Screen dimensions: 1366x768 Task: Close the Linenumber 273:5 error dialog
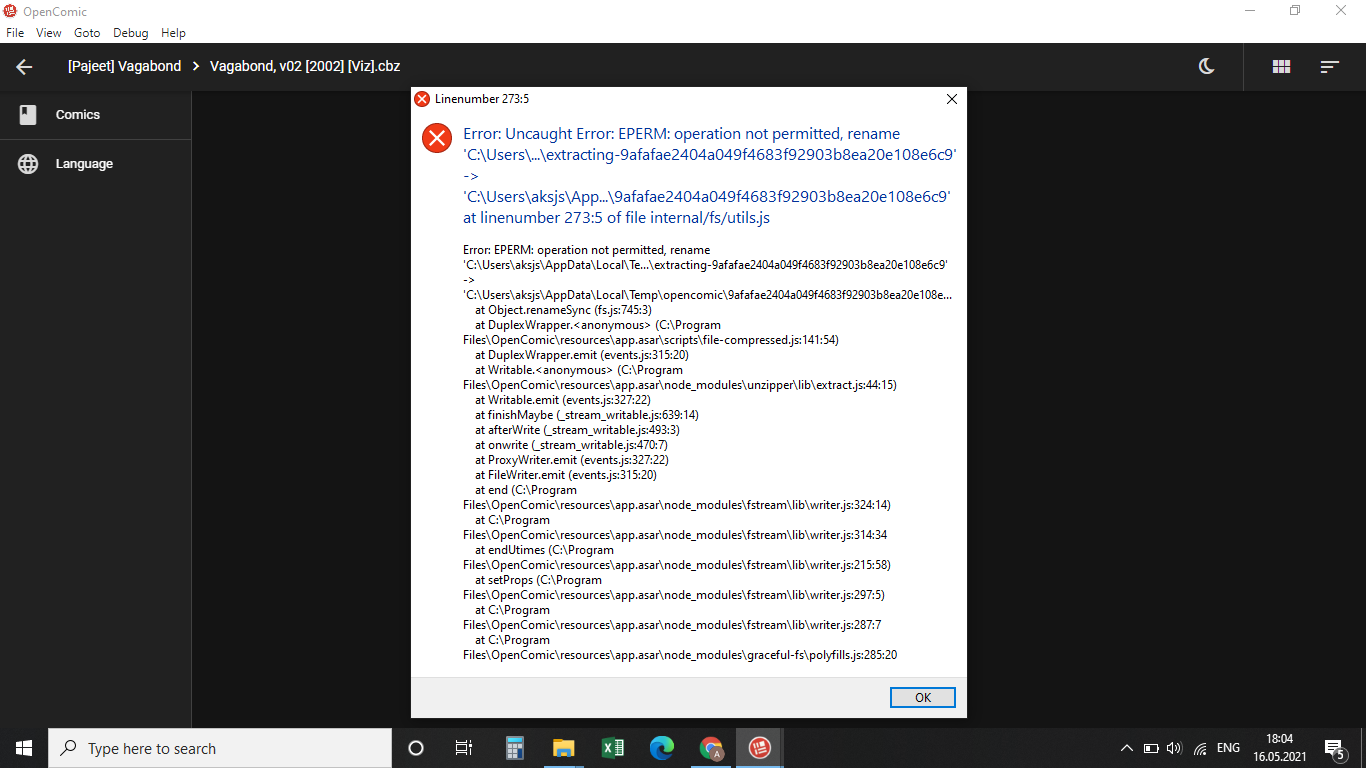pyautogui.click(x=951, y=99)
